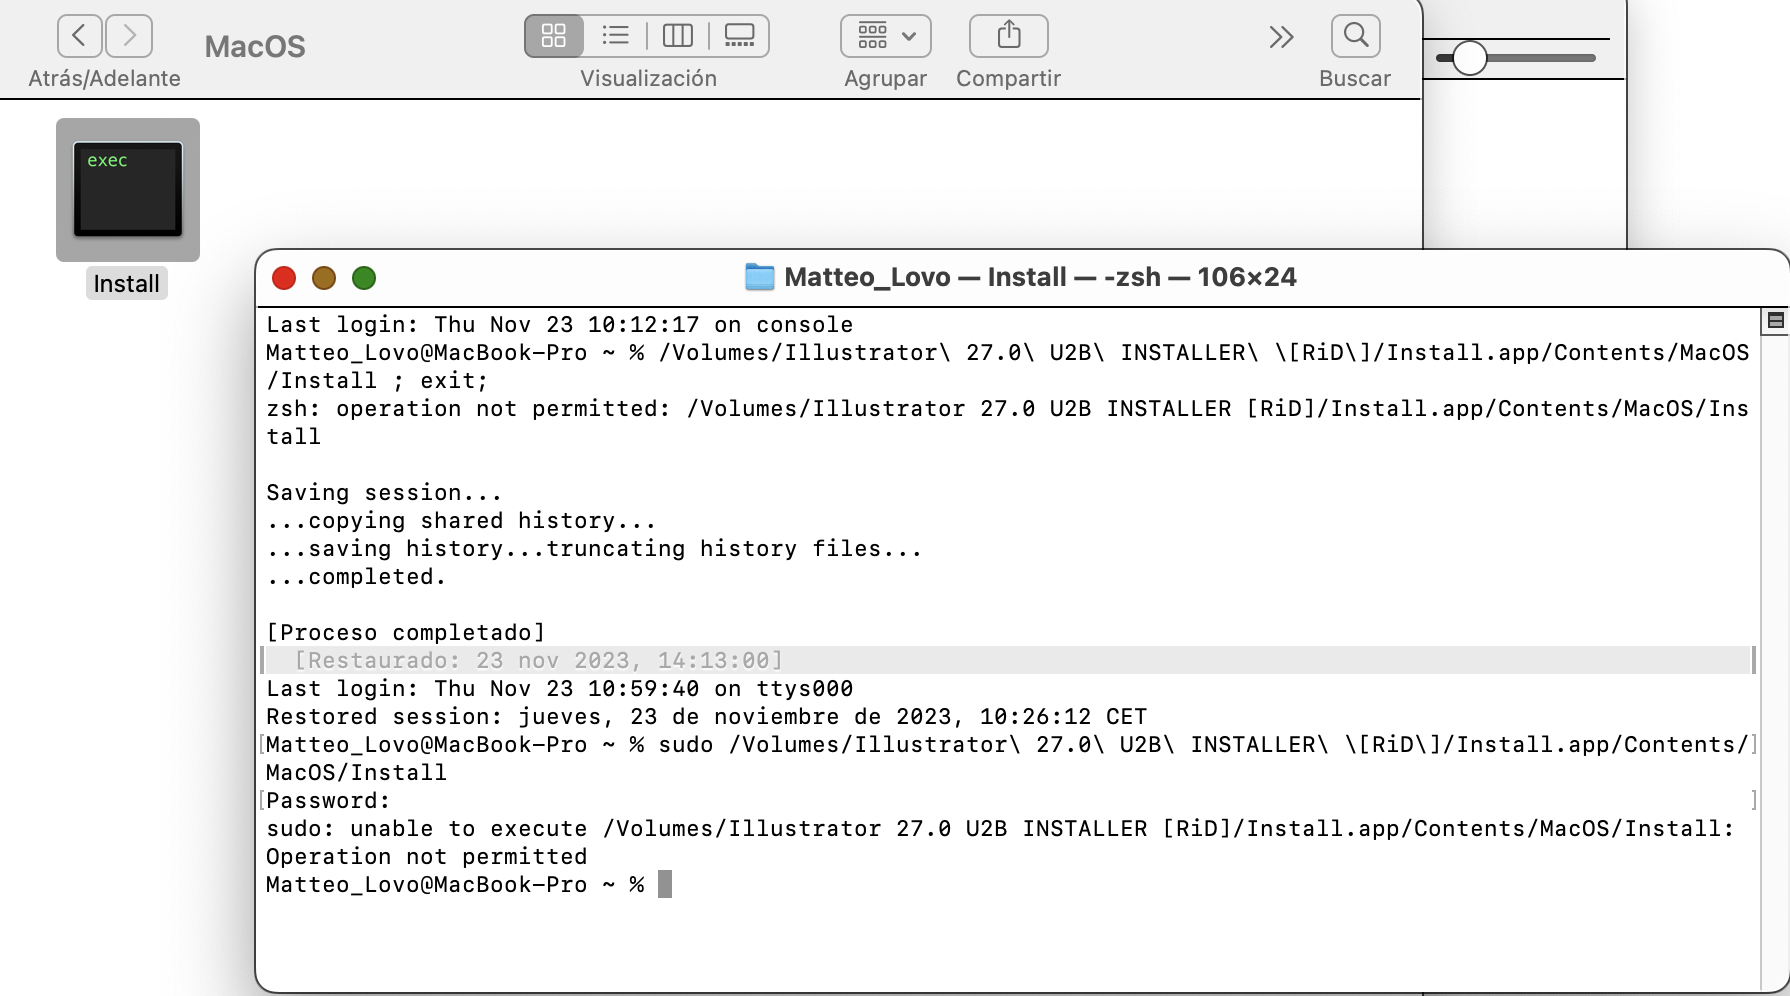The width and height of the screenshot is (1790, 996).
Task: Switch Finder to column view
Action: [678, 36]
